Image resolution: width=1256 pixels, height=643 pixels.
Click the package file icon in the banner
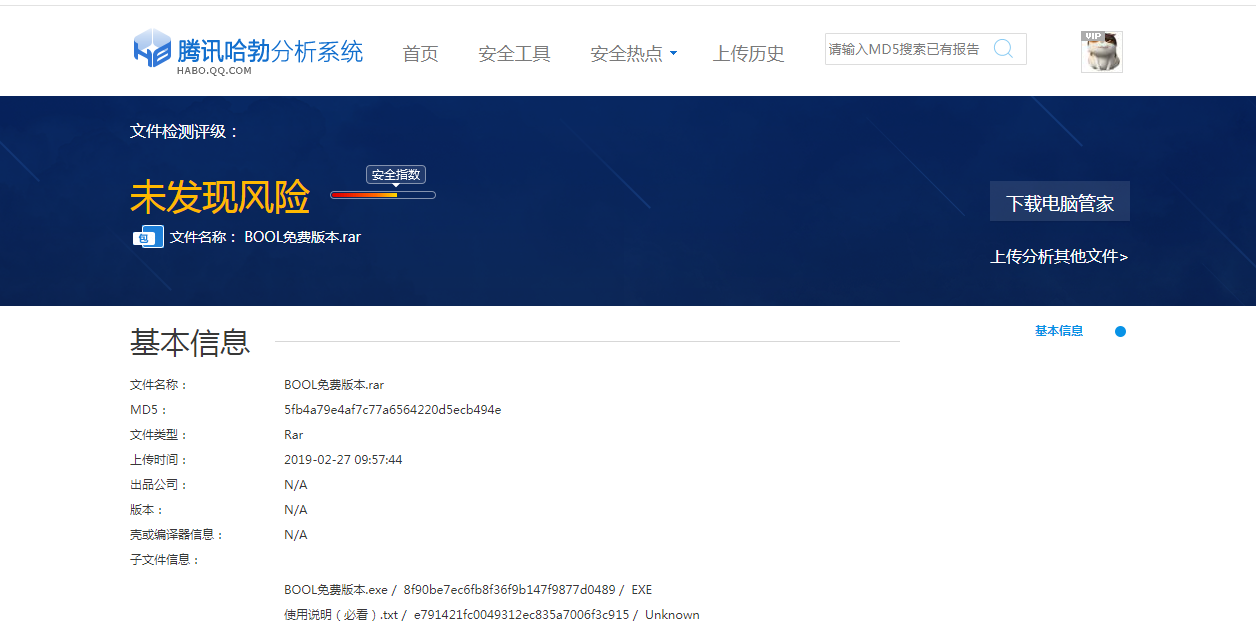pos(148,237)
